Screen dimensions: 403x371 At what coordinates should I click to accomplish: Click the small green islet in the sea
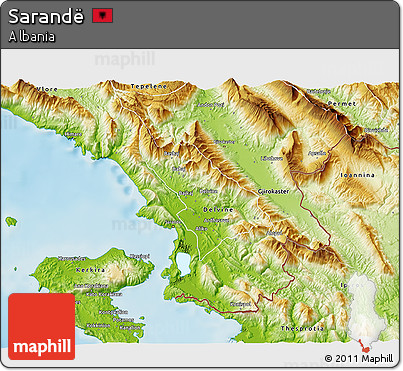click(11, 221)
